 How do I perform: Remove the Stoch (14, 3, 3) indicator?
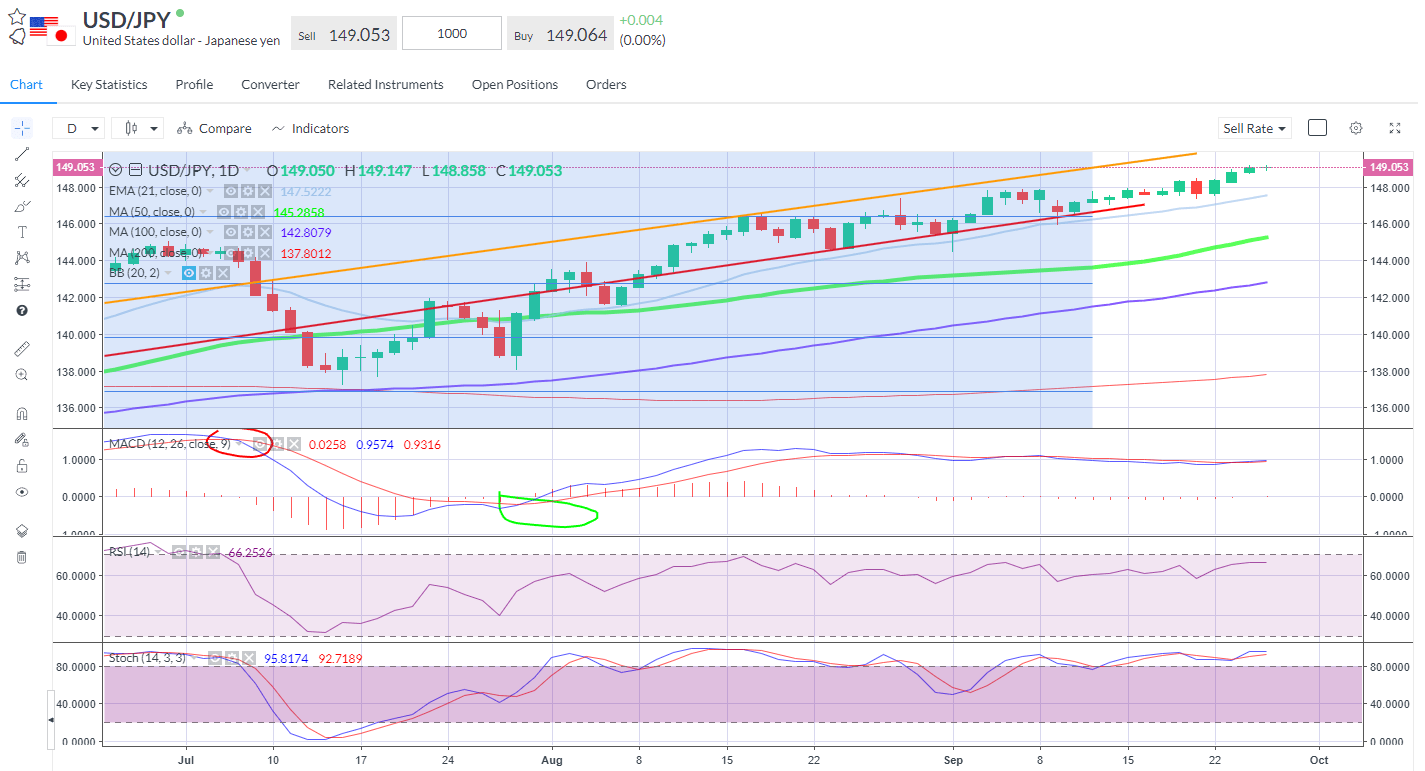[249, 658]
